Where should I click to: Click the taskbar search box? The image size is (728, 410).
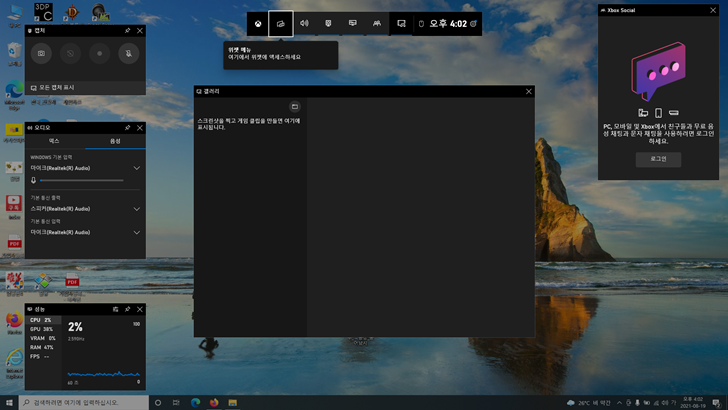pyautogui.click(x=84, y=403)
